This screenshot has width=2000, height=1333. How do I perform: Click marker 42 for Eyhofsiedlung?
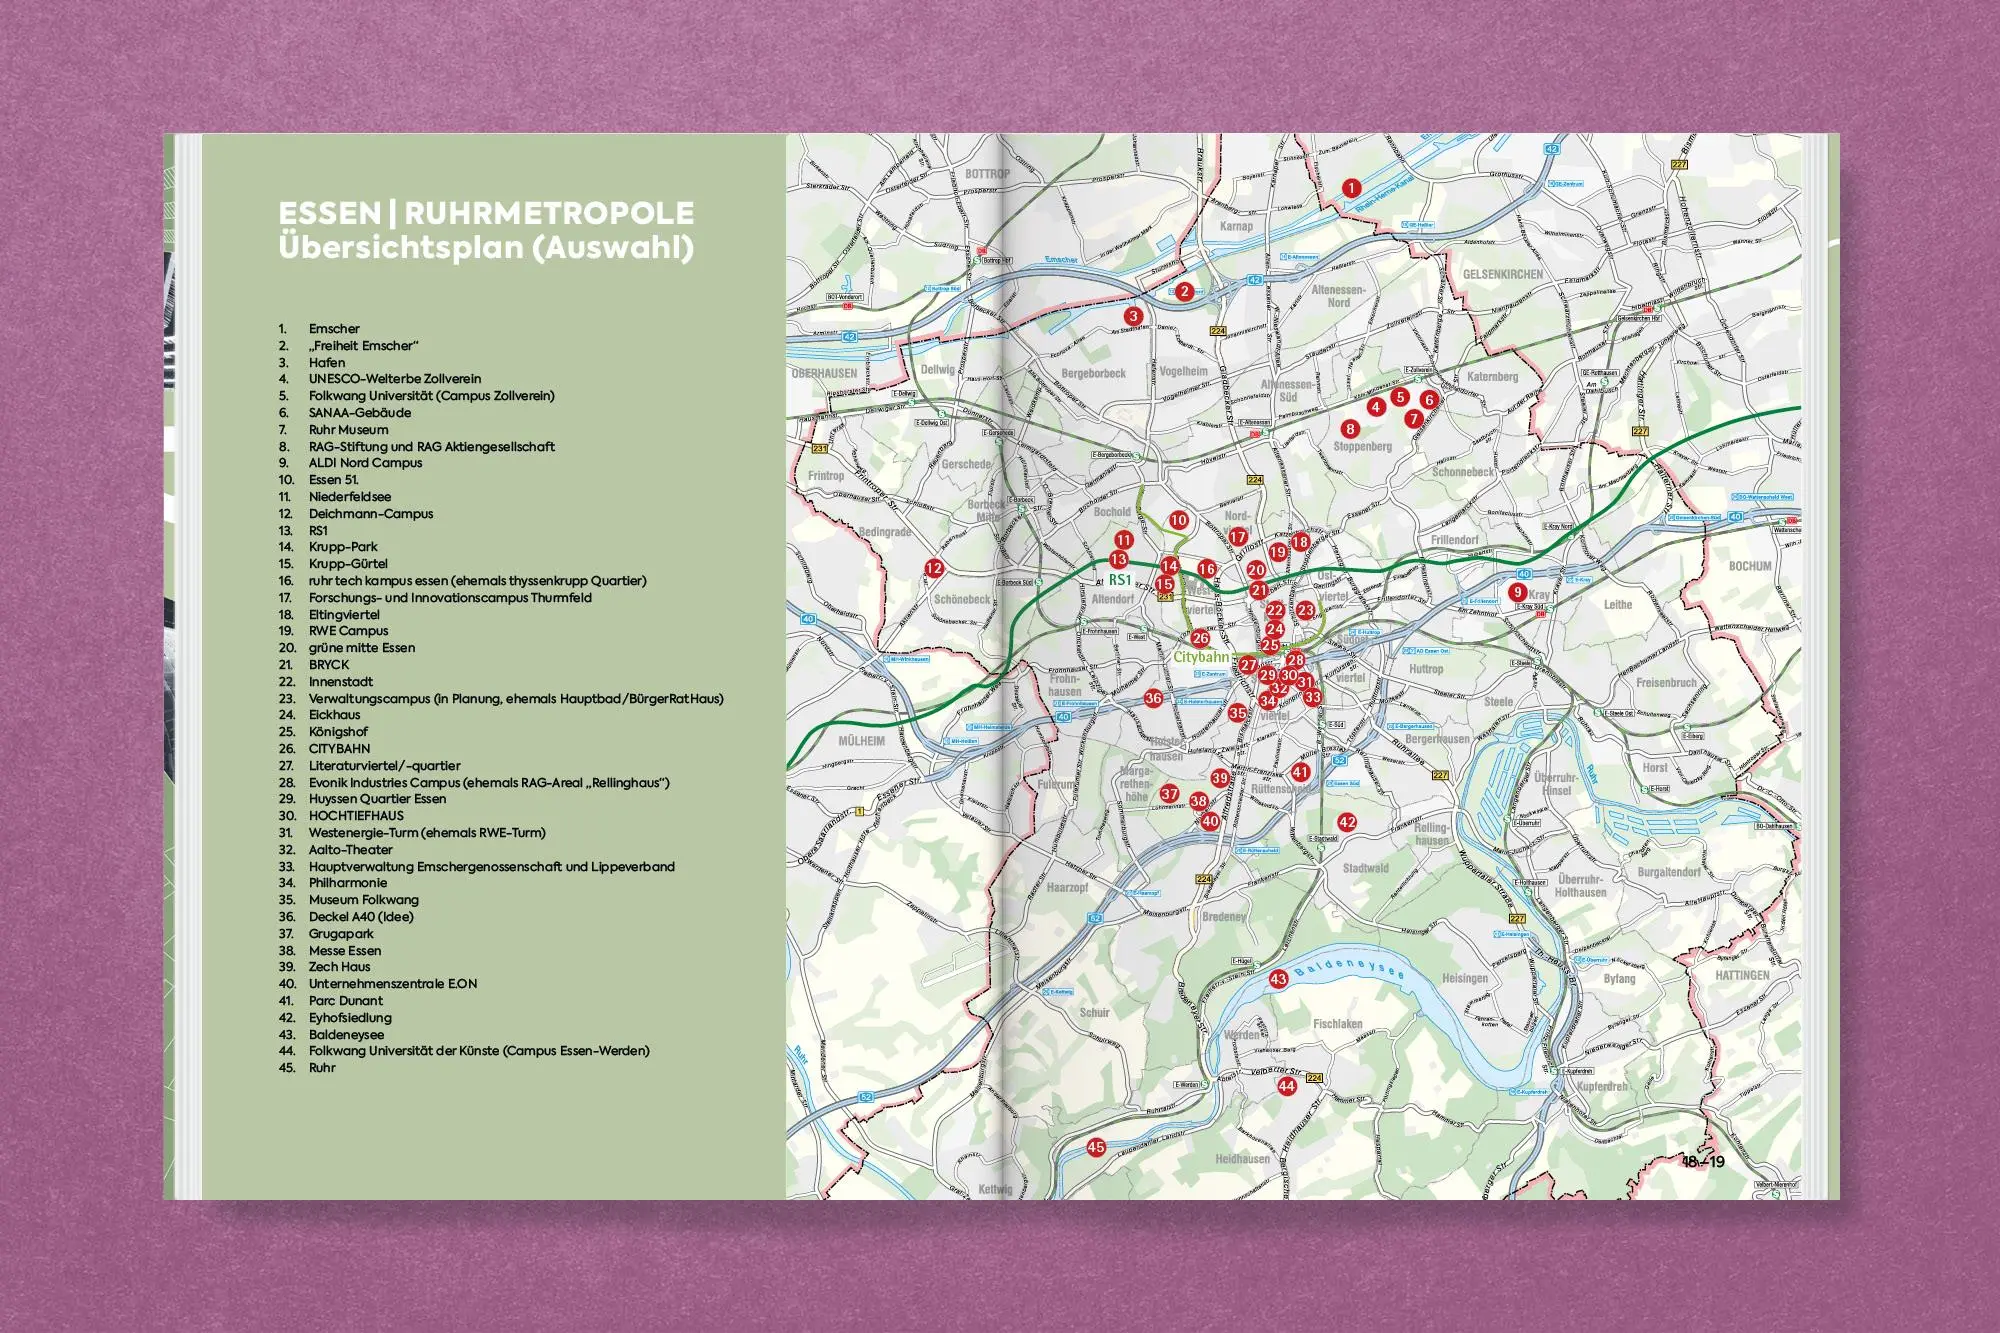[x=1347, y=822]
